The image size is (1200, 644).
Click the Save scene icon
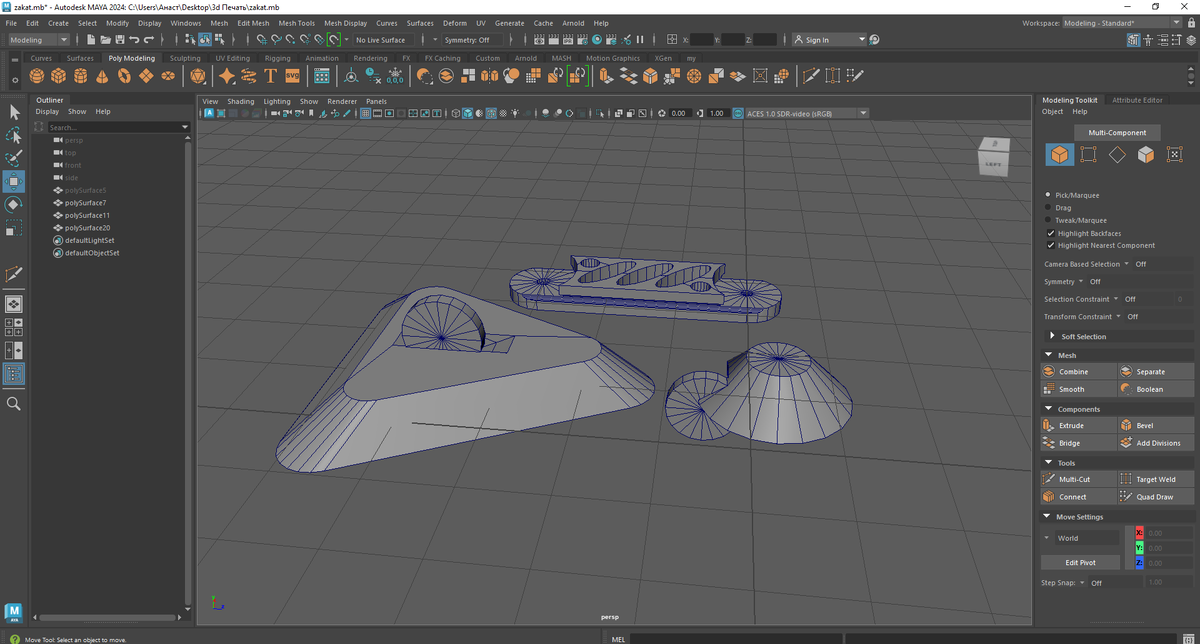[120, 40]
